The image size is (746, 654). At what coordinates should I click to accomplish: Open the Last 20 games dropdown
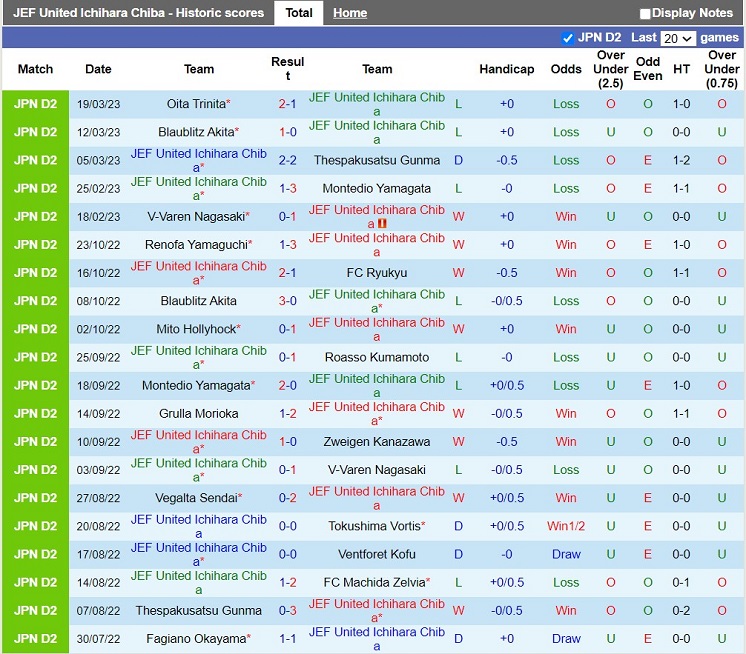point(678,39)
